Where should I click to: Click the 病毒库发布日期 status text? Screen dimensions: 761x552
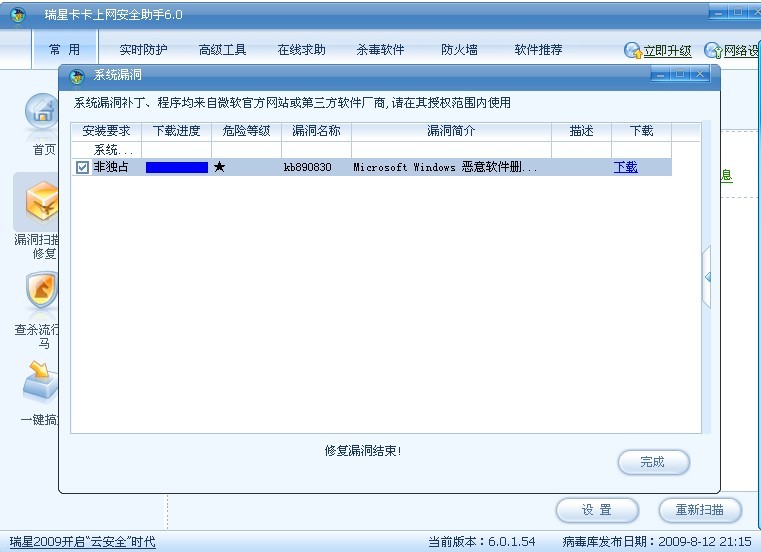(657, 542)
